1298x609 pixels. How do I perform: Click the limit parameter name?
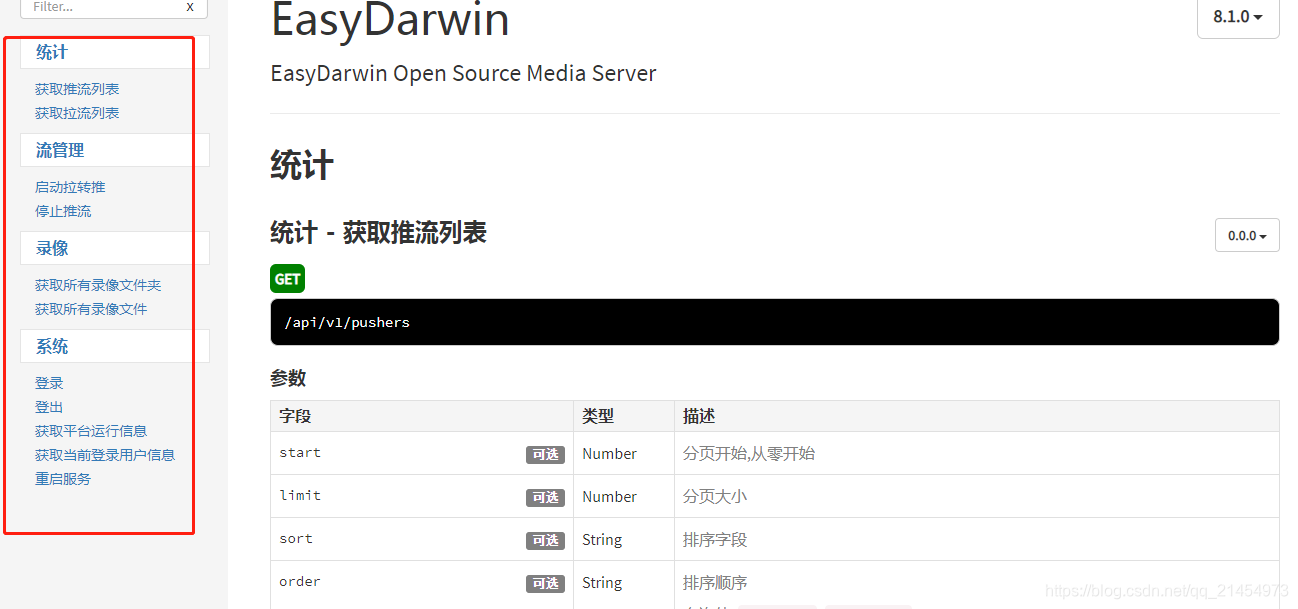[x=300, y=496]
